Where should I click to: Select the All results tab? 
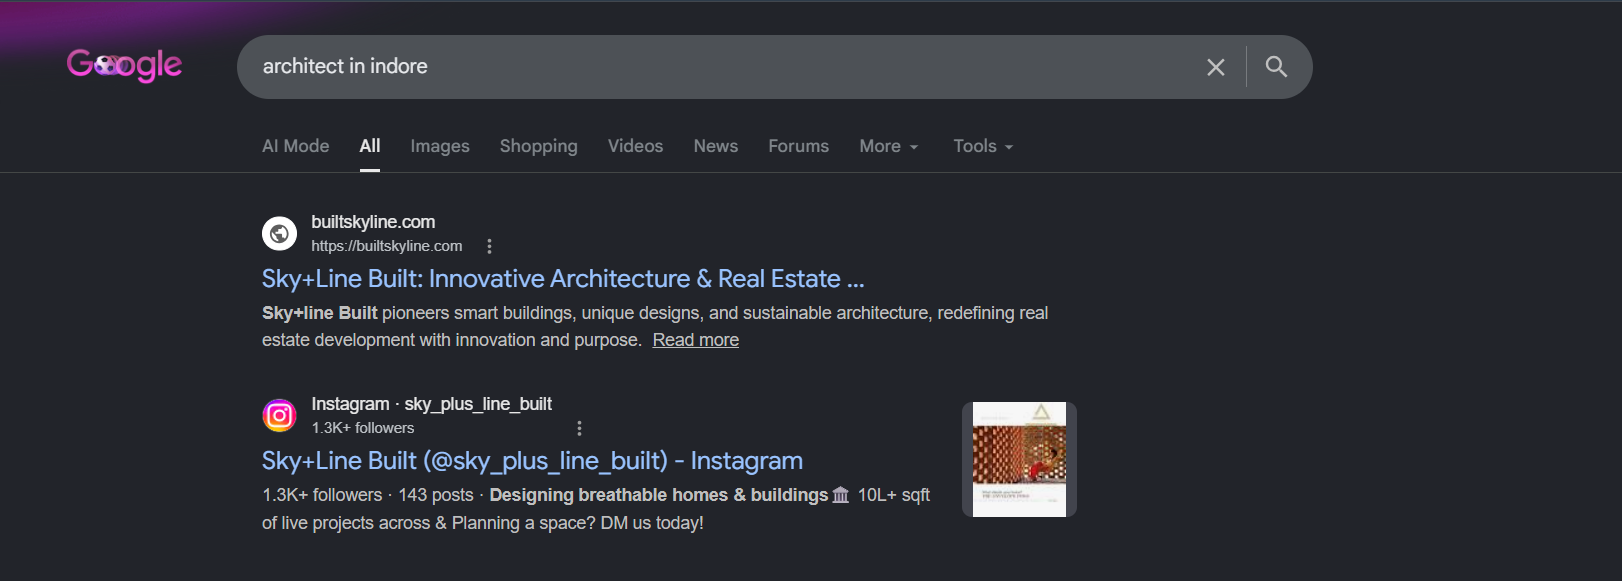370,146
